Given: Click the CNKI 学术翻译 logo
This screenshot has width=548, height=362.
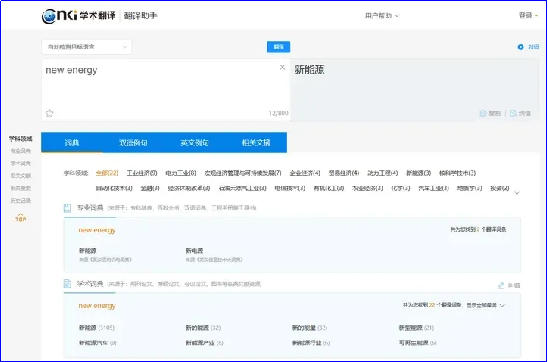Looking at the screenshot, I should point(79,16).
